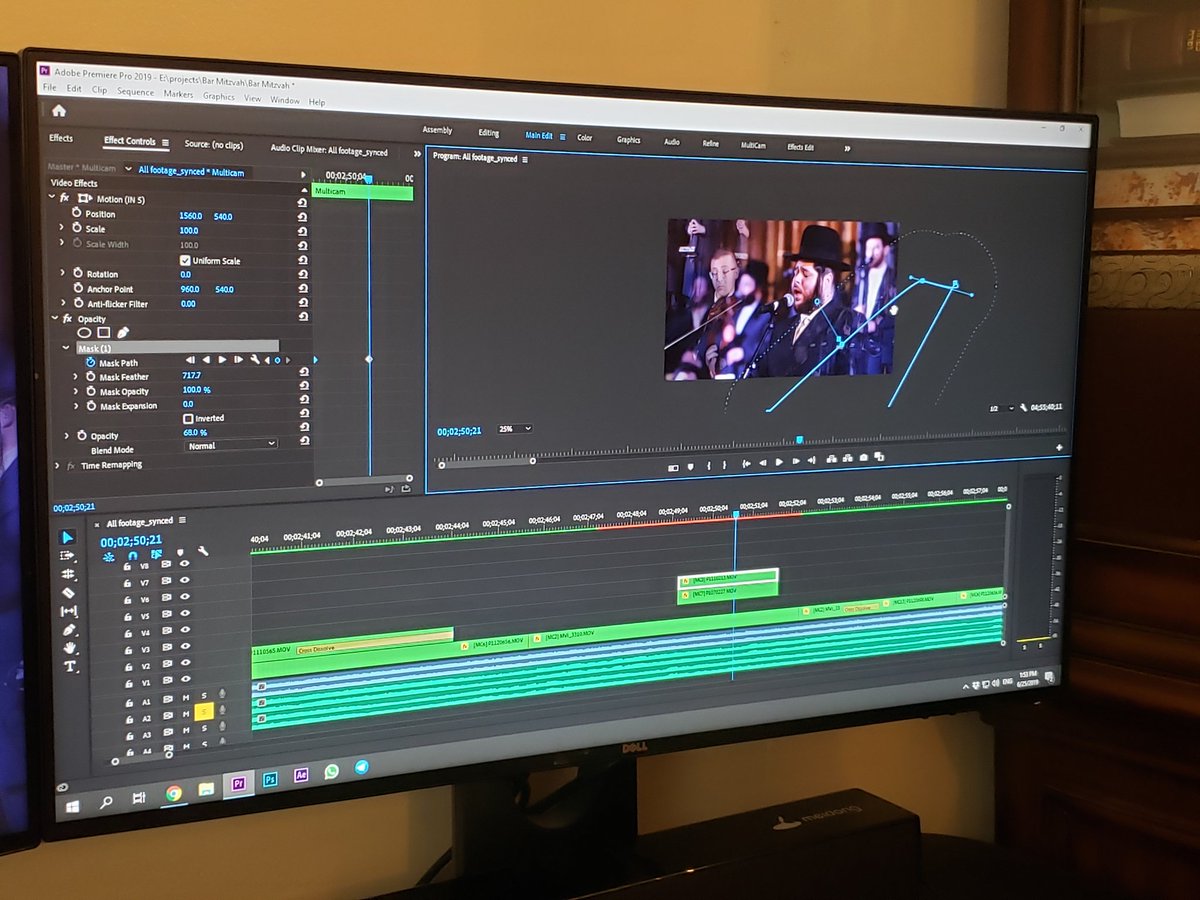The image size is (1200, 900).
Task: Click the Opacity value 68.0 %
Action: point(194,432)
